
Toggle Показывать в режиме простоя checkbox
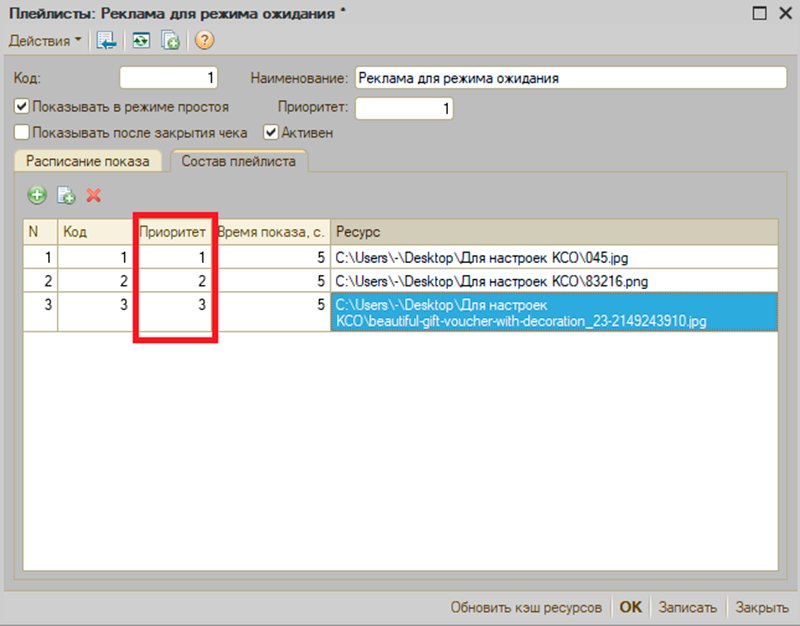21,107
